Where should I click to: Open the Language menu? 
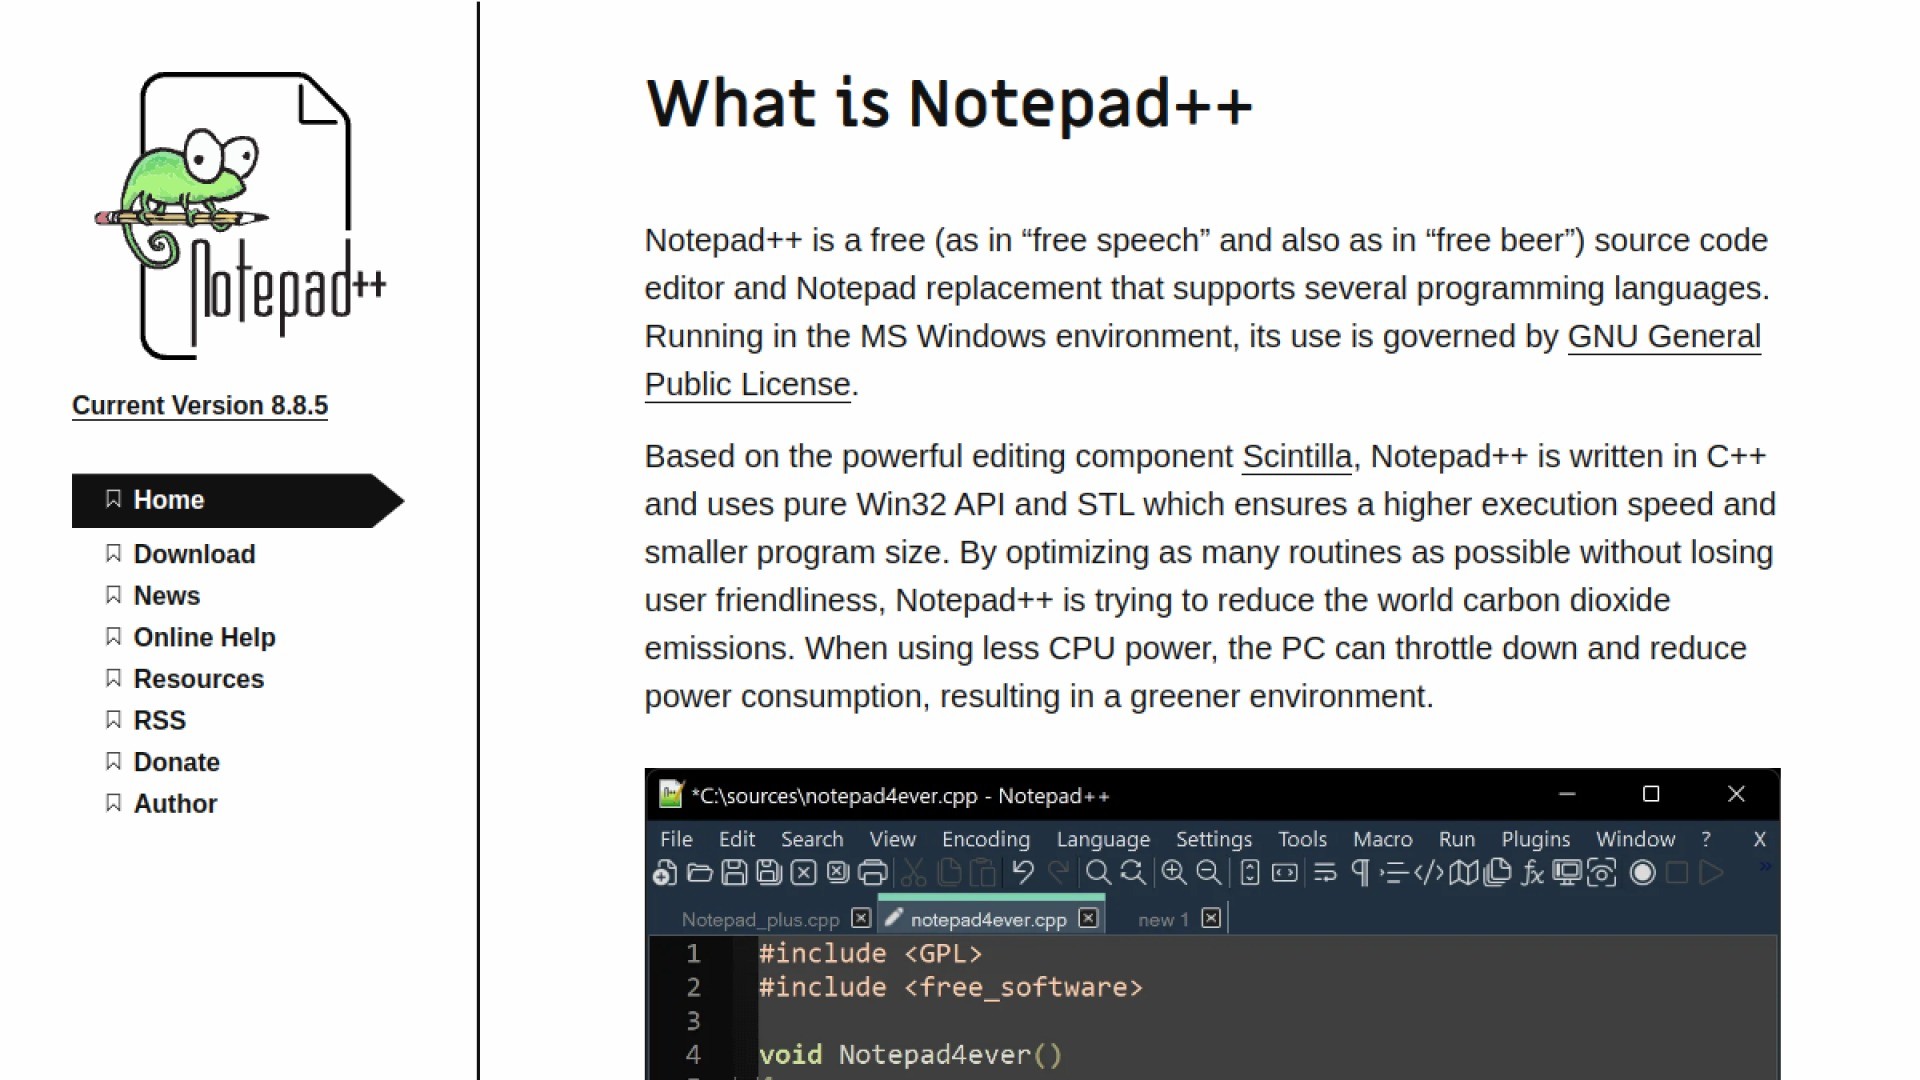pyautogui.click(x=1102, y=839)
